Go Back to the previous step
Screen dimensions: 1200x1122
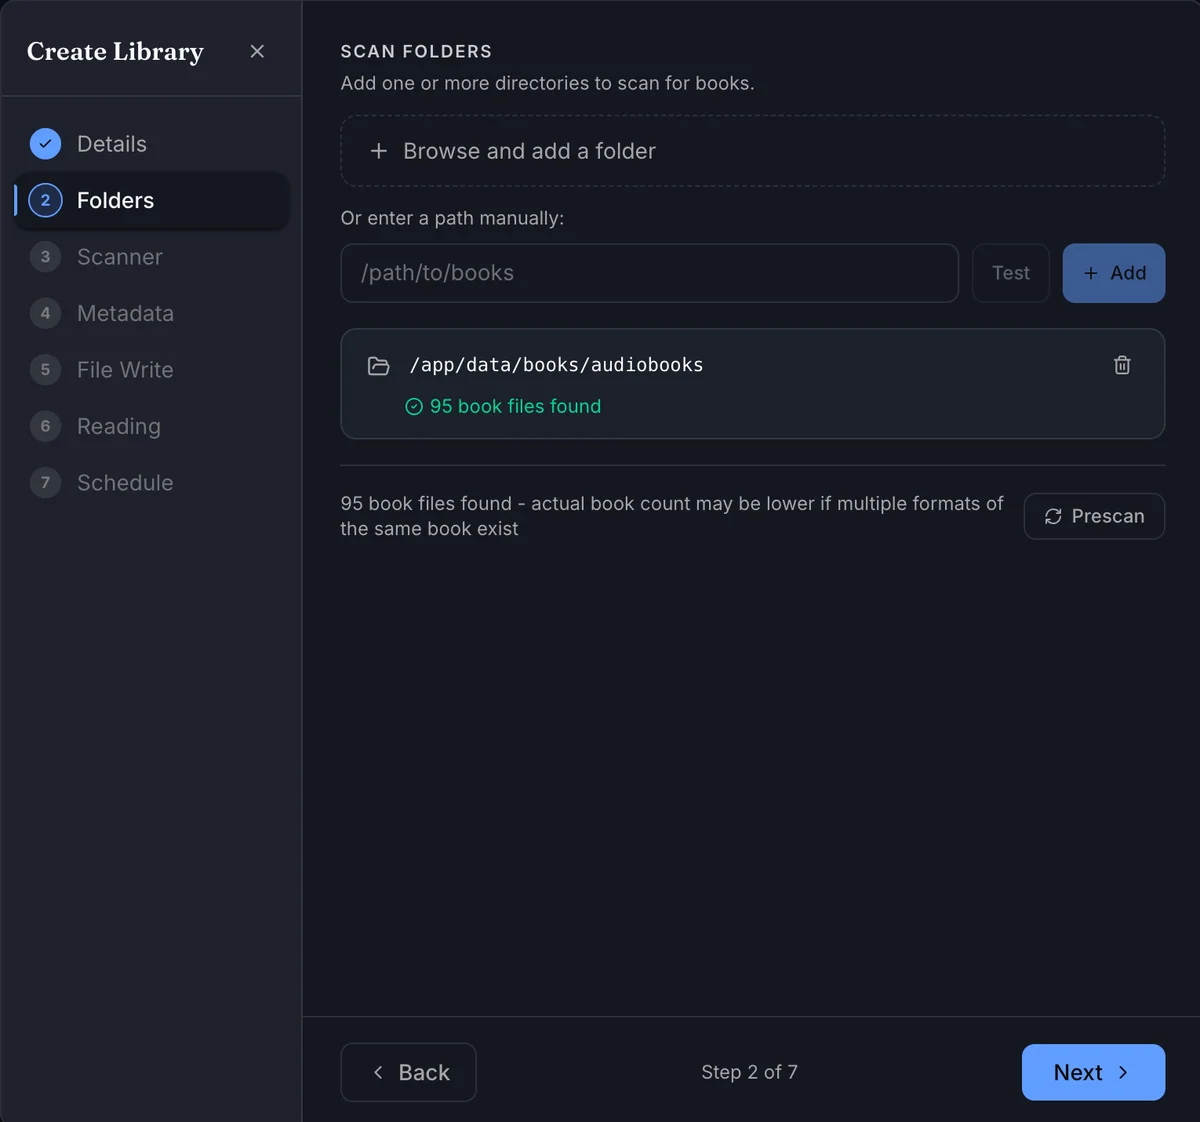(408, 1072)
